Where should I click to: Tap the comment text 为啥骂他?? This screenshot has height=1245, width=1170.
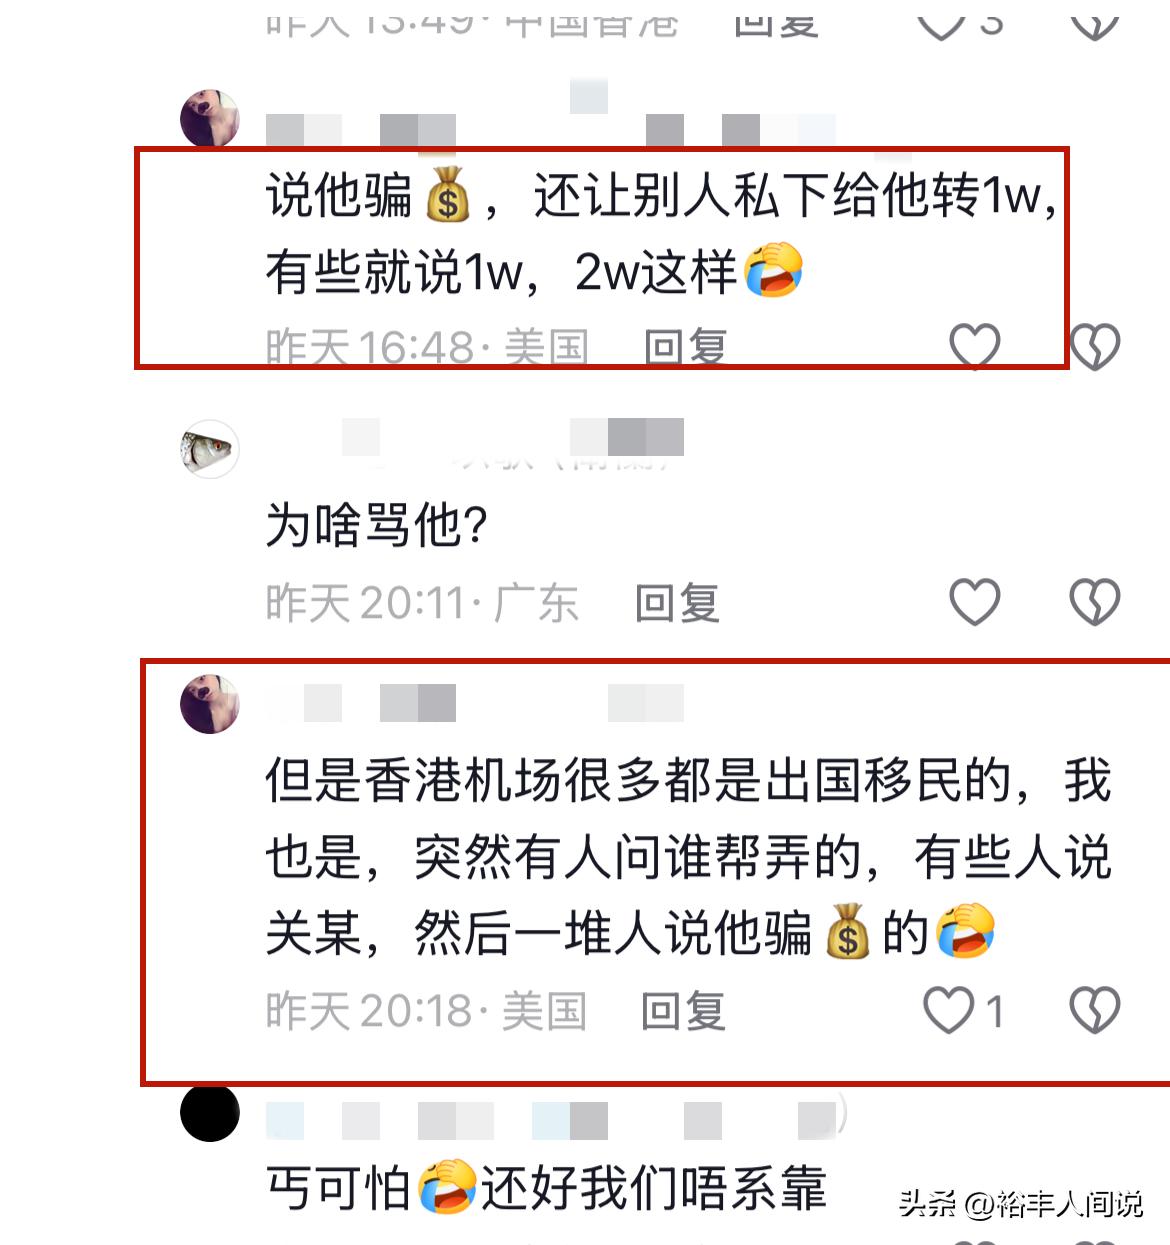[376, 525]
